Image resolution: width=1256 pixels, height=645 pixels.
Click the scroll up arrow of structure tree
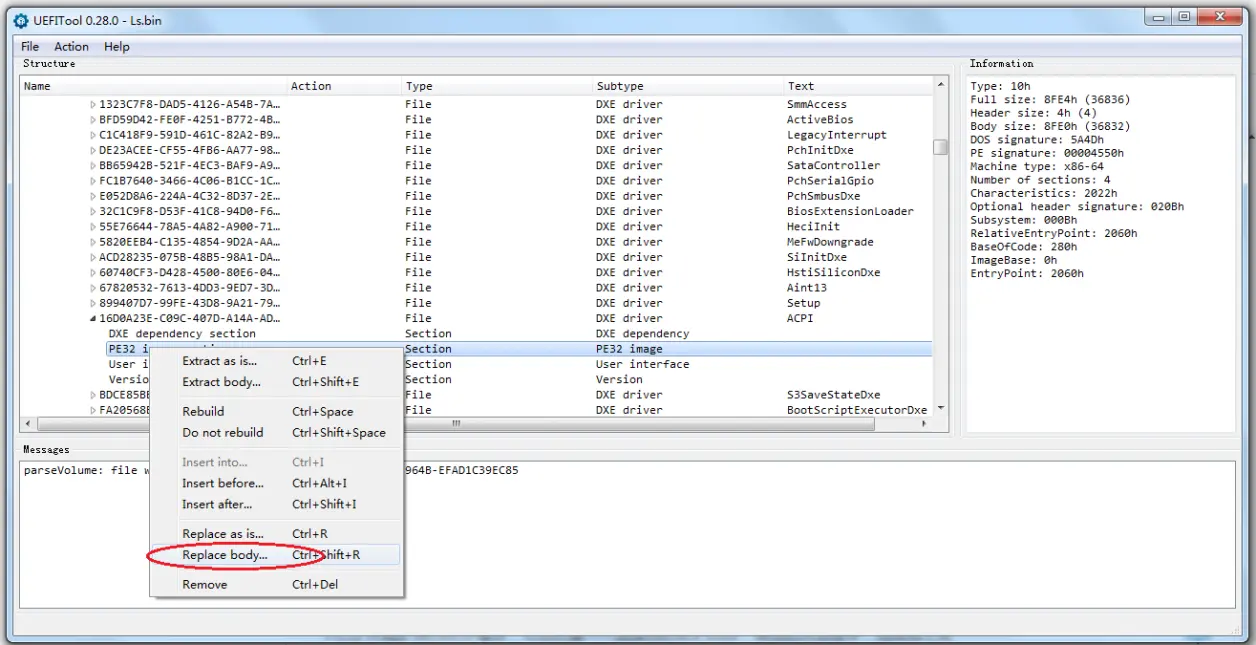[940, 87]
